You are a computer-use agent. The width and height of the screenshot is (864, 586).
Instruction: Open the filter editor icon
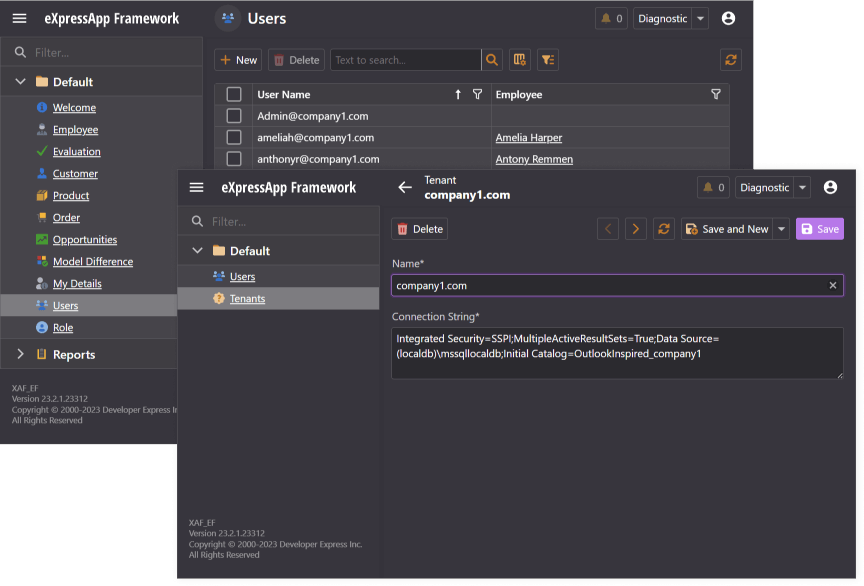(x=548, y=60)
